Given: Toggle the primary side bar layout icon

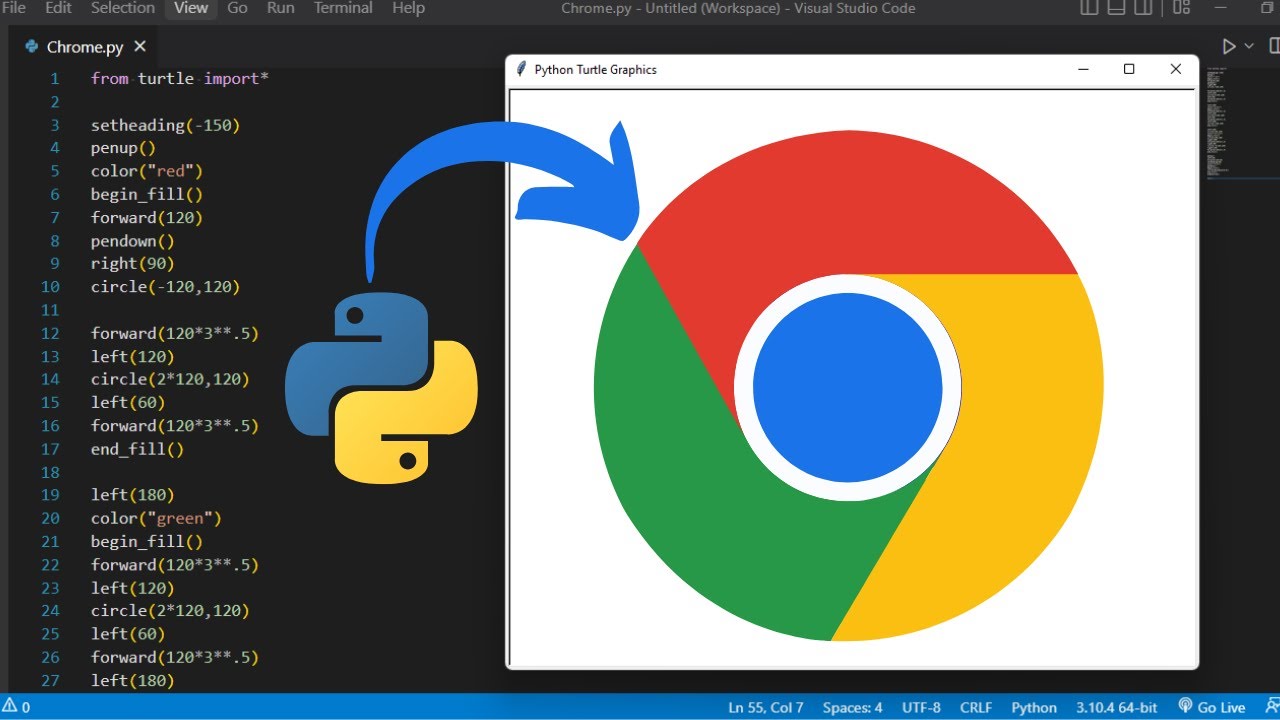Looking at the screenshot, I should [x=1090, y=8].
